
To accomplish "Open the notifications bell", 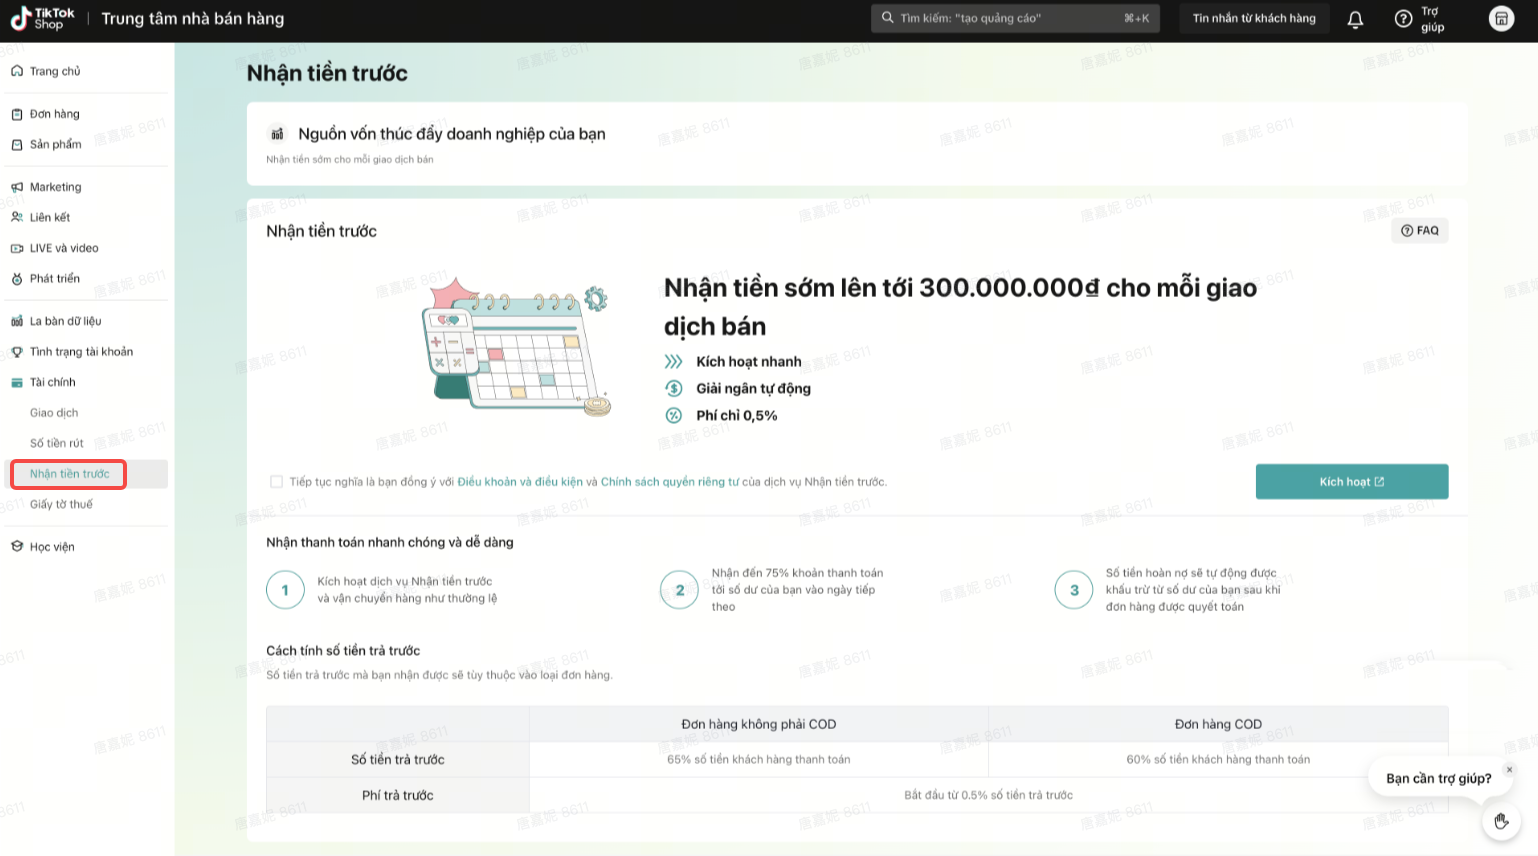I will 1355,19.
